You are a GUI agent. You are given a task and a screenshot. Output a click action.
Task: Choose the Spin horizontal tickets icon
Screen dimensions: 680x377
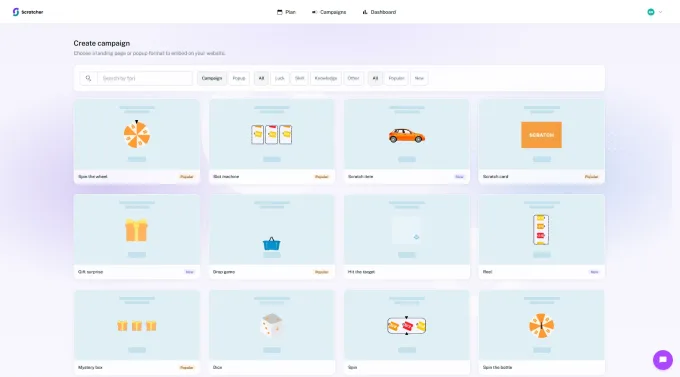click(407, 325)
